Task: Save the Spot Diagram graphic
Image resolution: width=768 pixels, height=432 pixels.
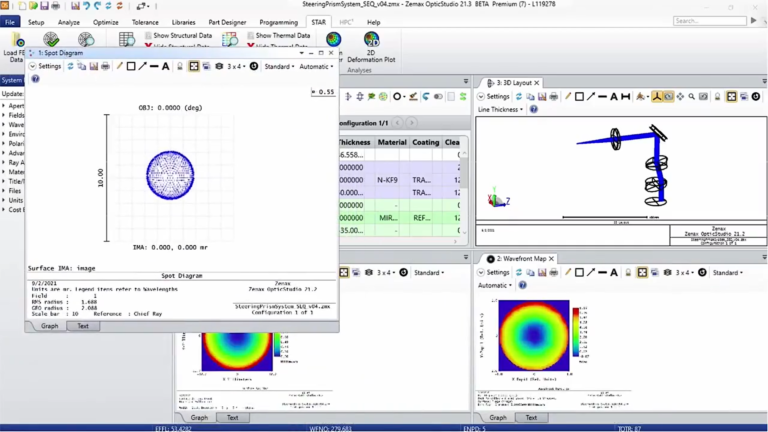Action: coord(94,66)
